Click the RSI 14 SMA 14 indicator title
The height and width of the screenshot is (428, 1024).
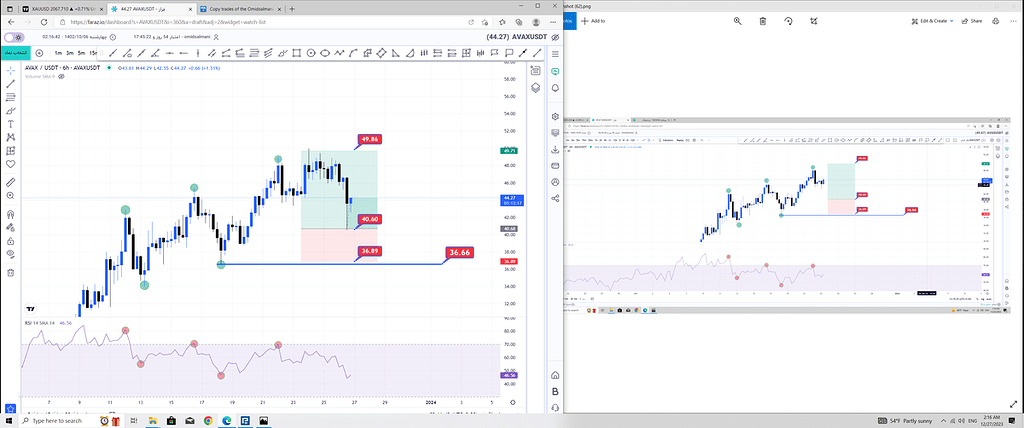pos(40,323)
